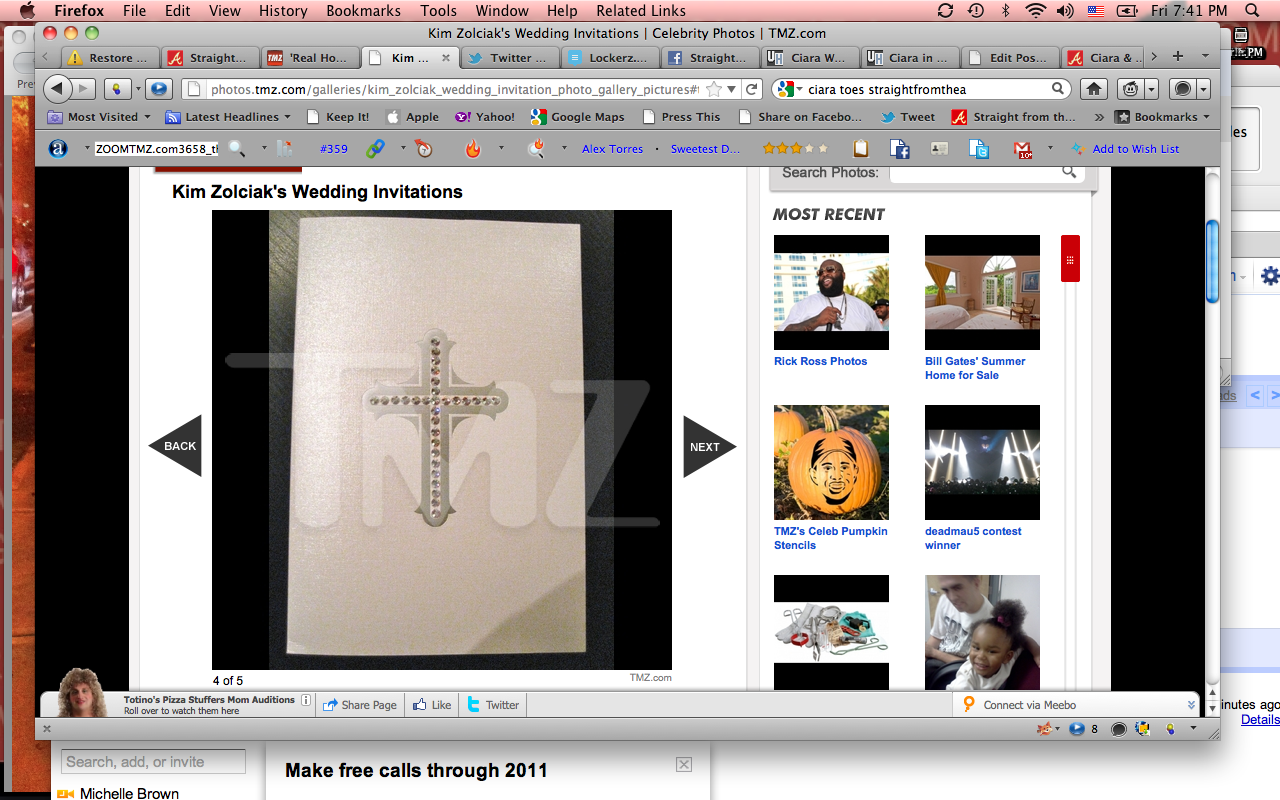Click the Share Page button
This screenshot has width=1280, height=800.
pyautogui.click(x=360, y=705)
